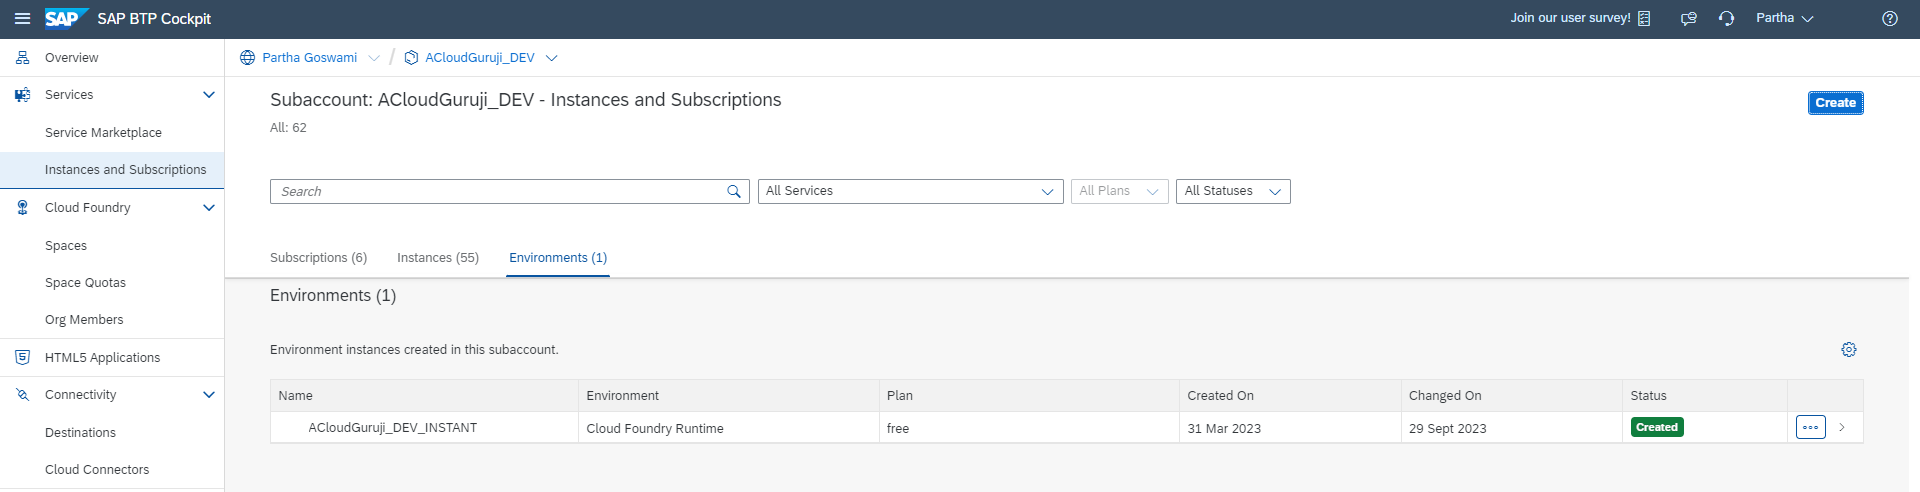Click the SAP logo
The image size is (1920, 492).
(x=63, y=19)
